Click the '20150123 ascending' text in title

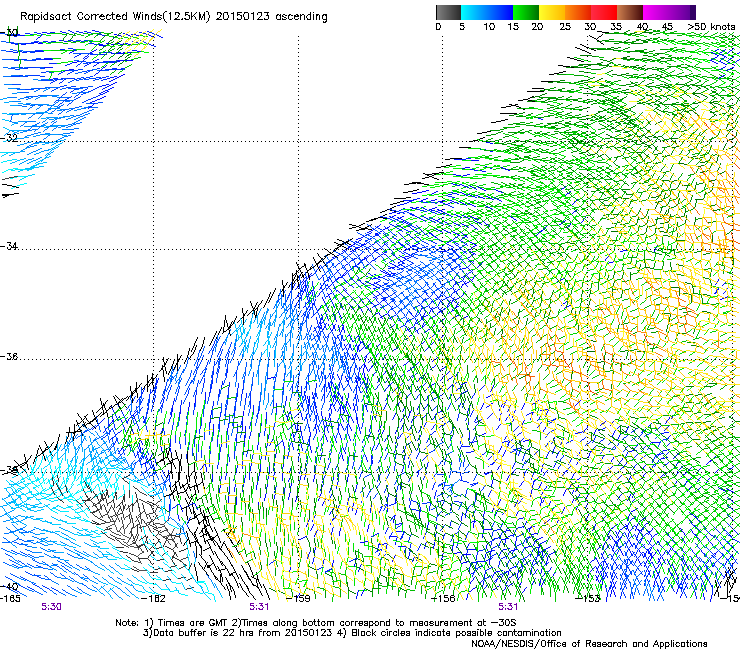point(271,17)
